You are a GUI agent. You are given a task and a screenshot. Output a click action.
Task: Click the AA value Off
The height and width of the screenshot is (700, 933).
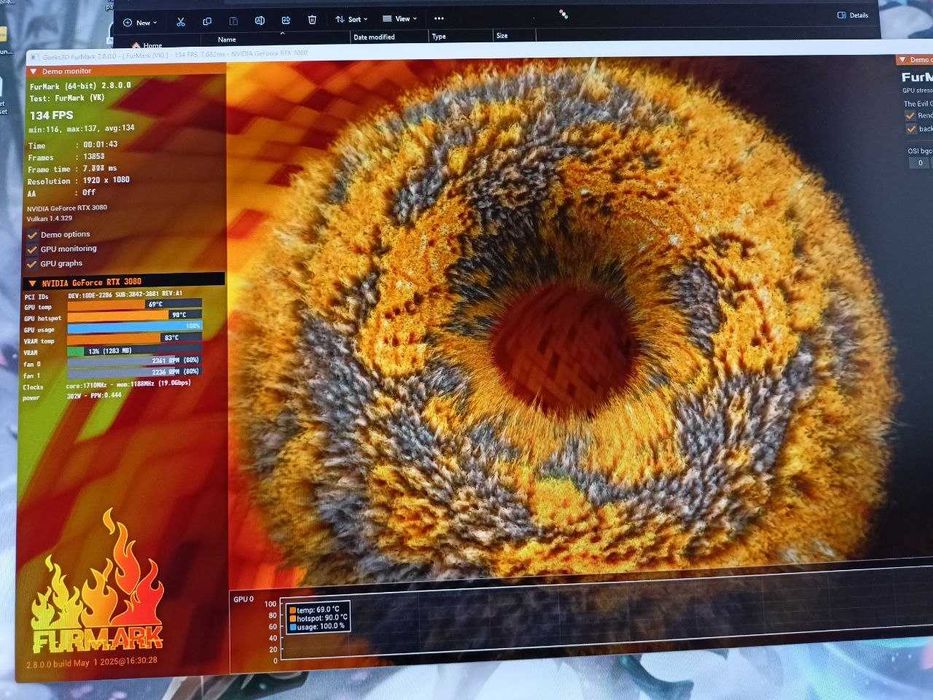tap(89, 192)
